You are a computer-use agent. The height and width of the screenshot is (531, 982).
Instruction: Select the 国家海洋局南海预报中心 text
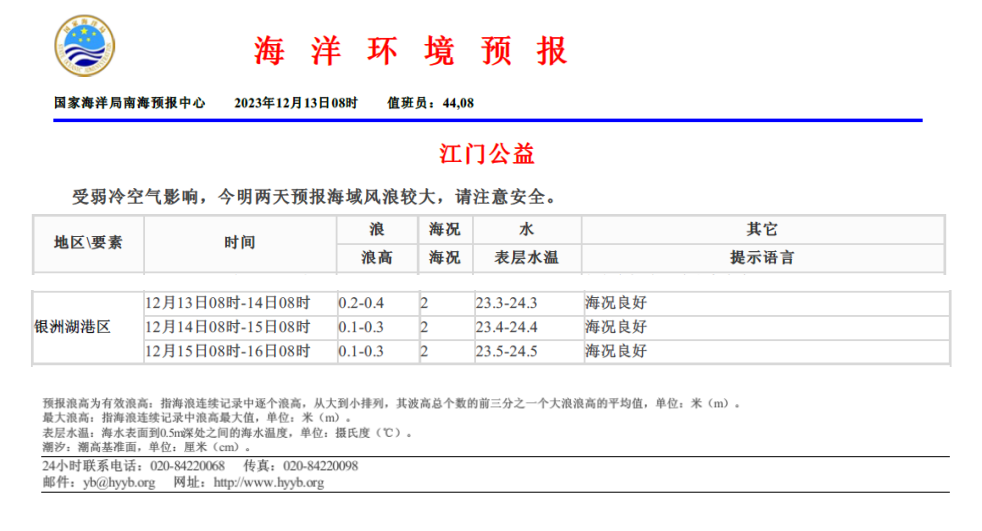point(129,103)
